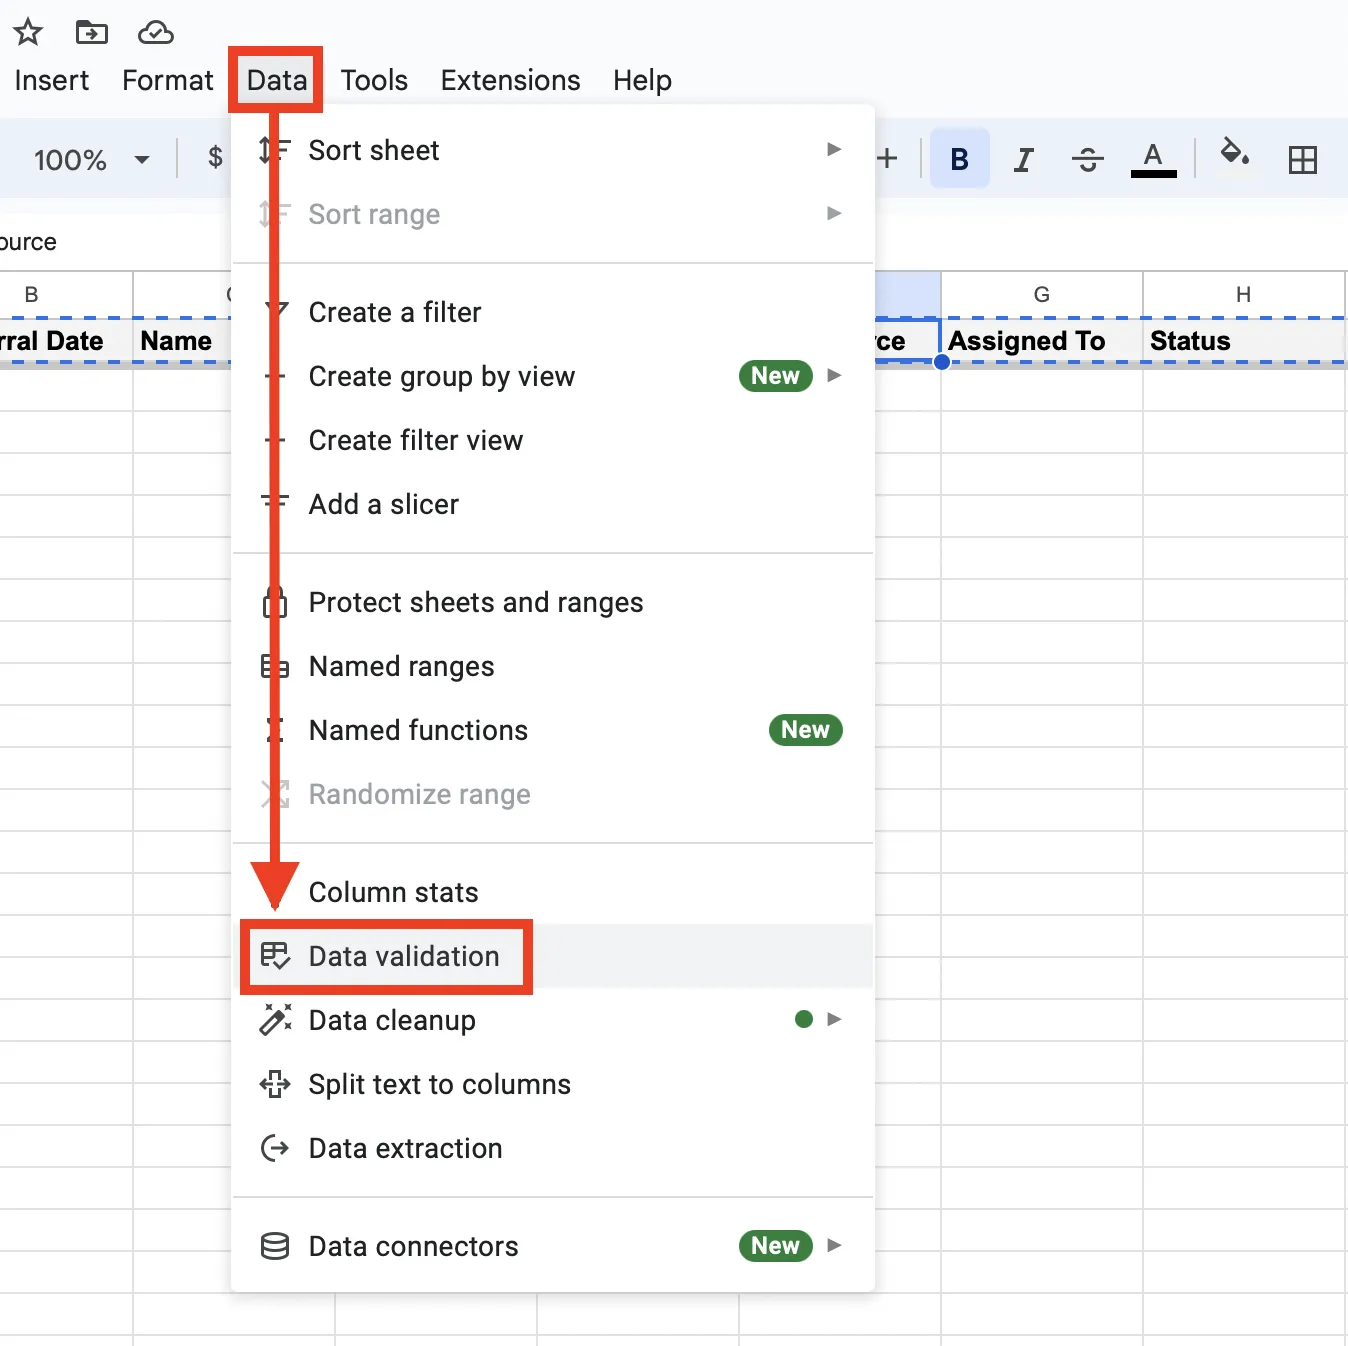Select Data extraction
The height and width of the screenshot is (1346, 1348).
[x=553, y=1148]
